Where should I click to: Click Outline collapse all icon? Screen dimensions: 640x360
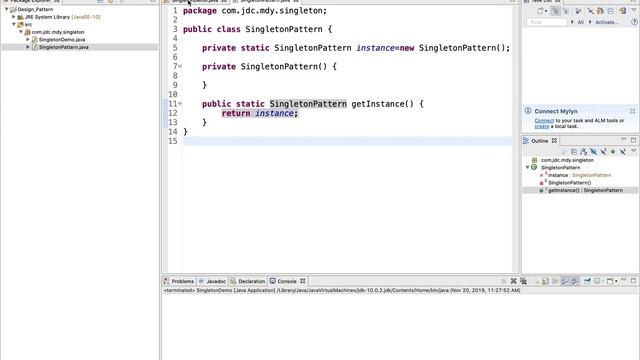coord(574,151)
